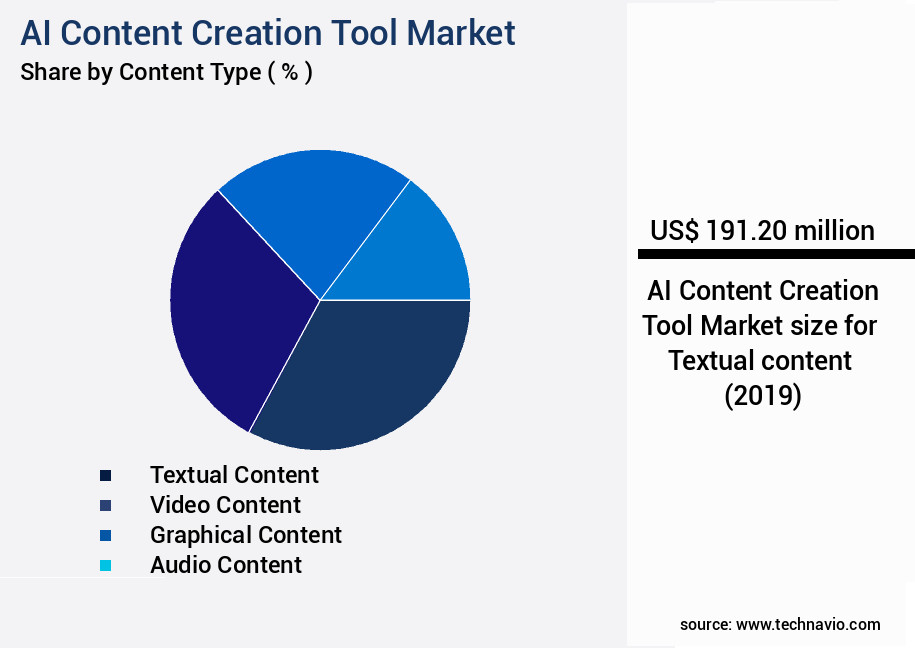The height and width of the screenshot is (648, 915).
Task: Click the Textual Content legend square
Action: pyautogui.click(x=105, y=474)
